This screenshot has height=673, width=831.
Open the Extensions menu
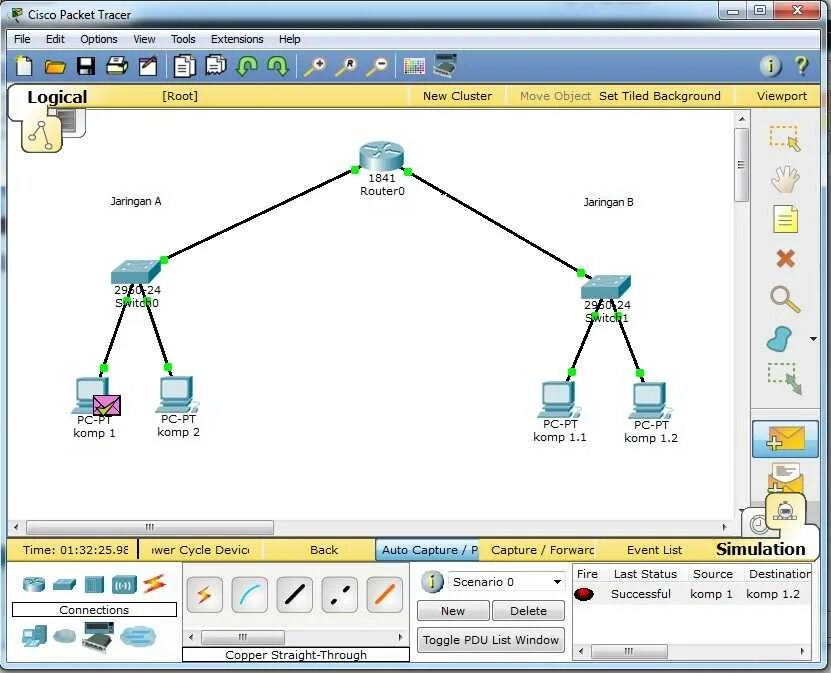[x=237, y=39]
